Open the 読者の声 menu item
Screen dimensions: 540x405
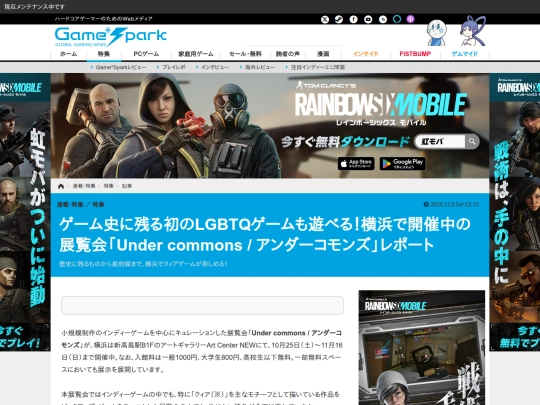coord(288,54)
